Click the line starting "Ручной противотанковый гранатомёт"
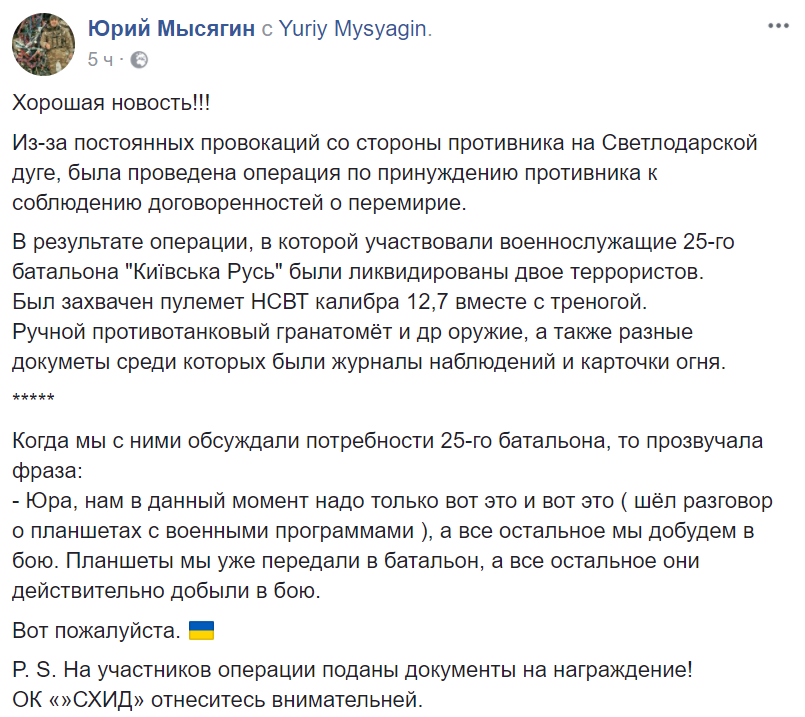The image size is (805, 717). [x=352, y=332]
